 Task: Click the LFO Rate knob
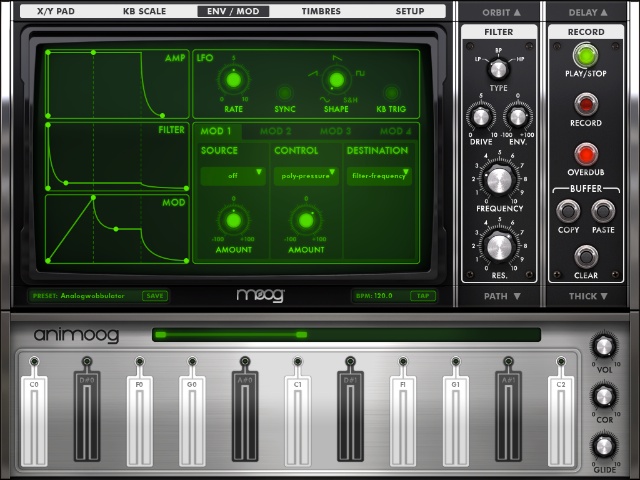[x=233, y=80]
